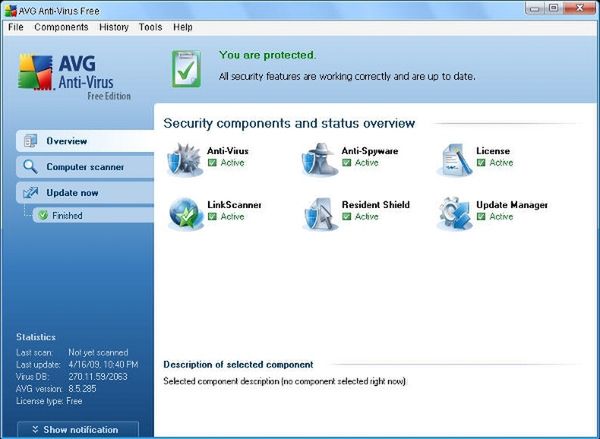Click the License Active checkmark
600x439 pixels.
(x=481, y=163)
